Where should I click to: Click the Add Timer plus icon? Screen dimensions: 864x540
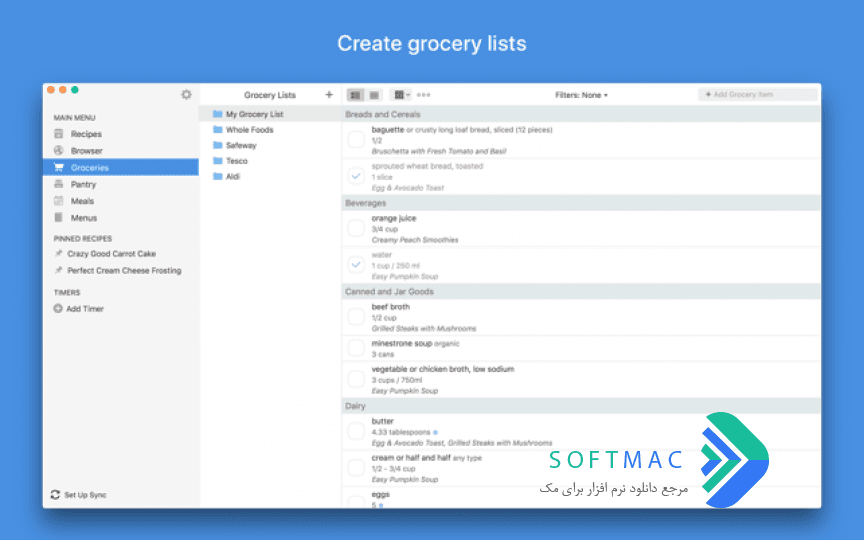(x=58, y=309)
